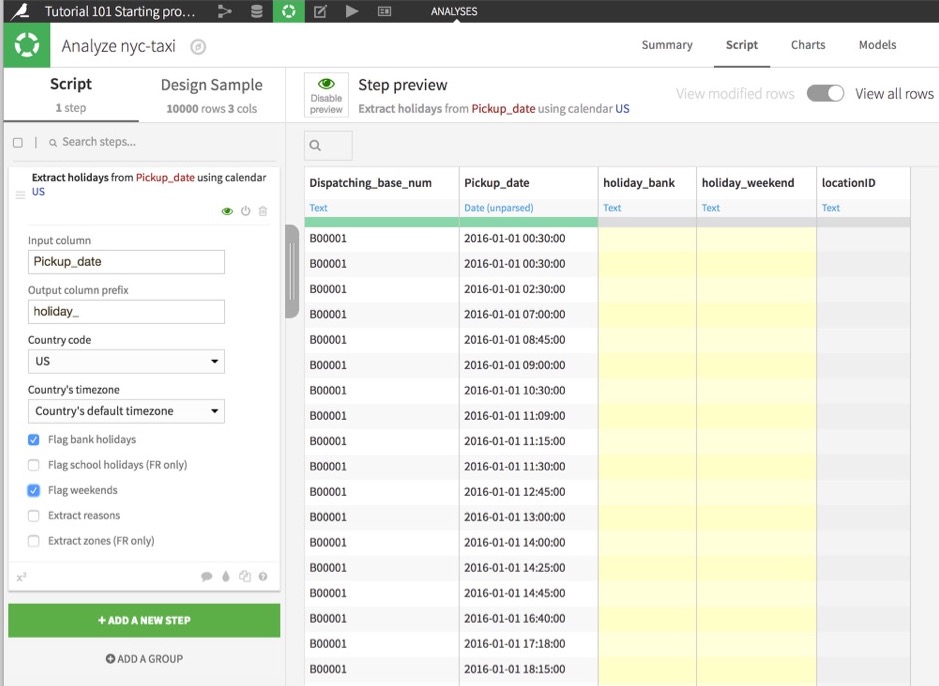
Task: Uncheck Flag bank holidays
Action: coord(34,440)
